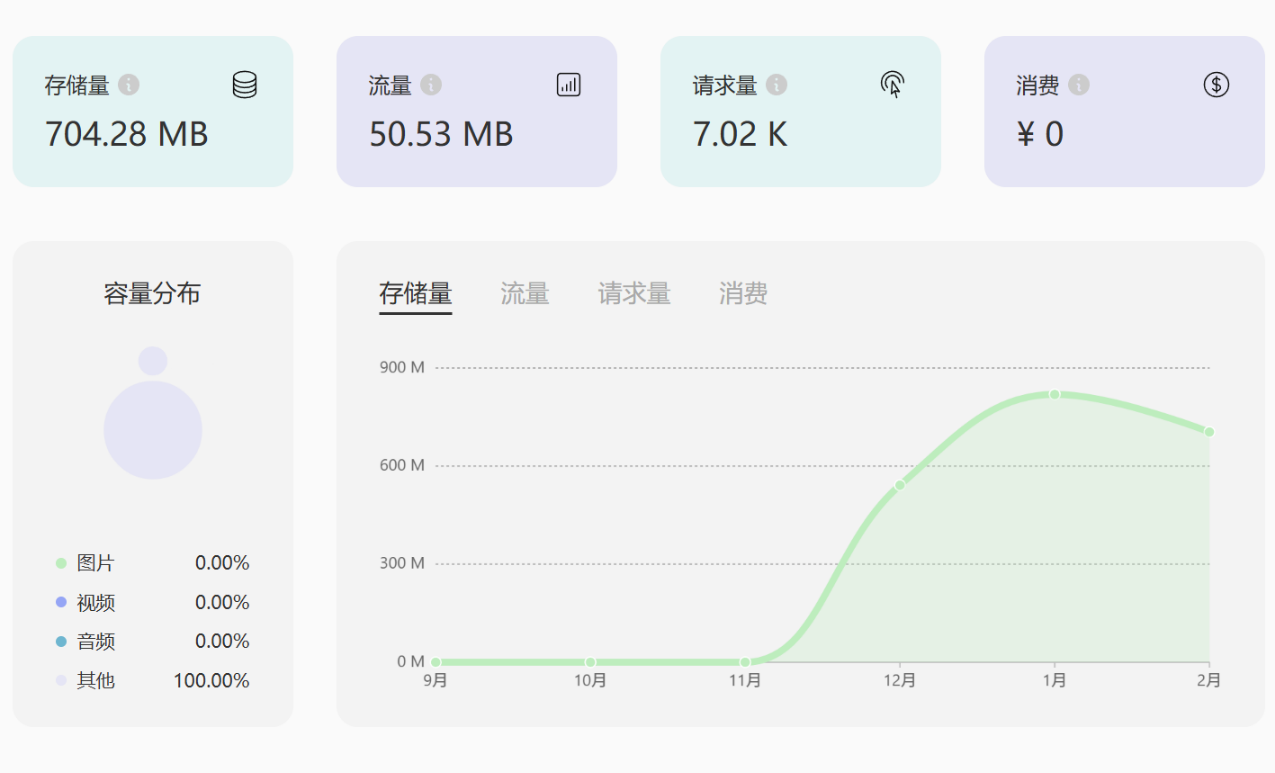
Task: Click the 900 M axis label
Action: 402,367
